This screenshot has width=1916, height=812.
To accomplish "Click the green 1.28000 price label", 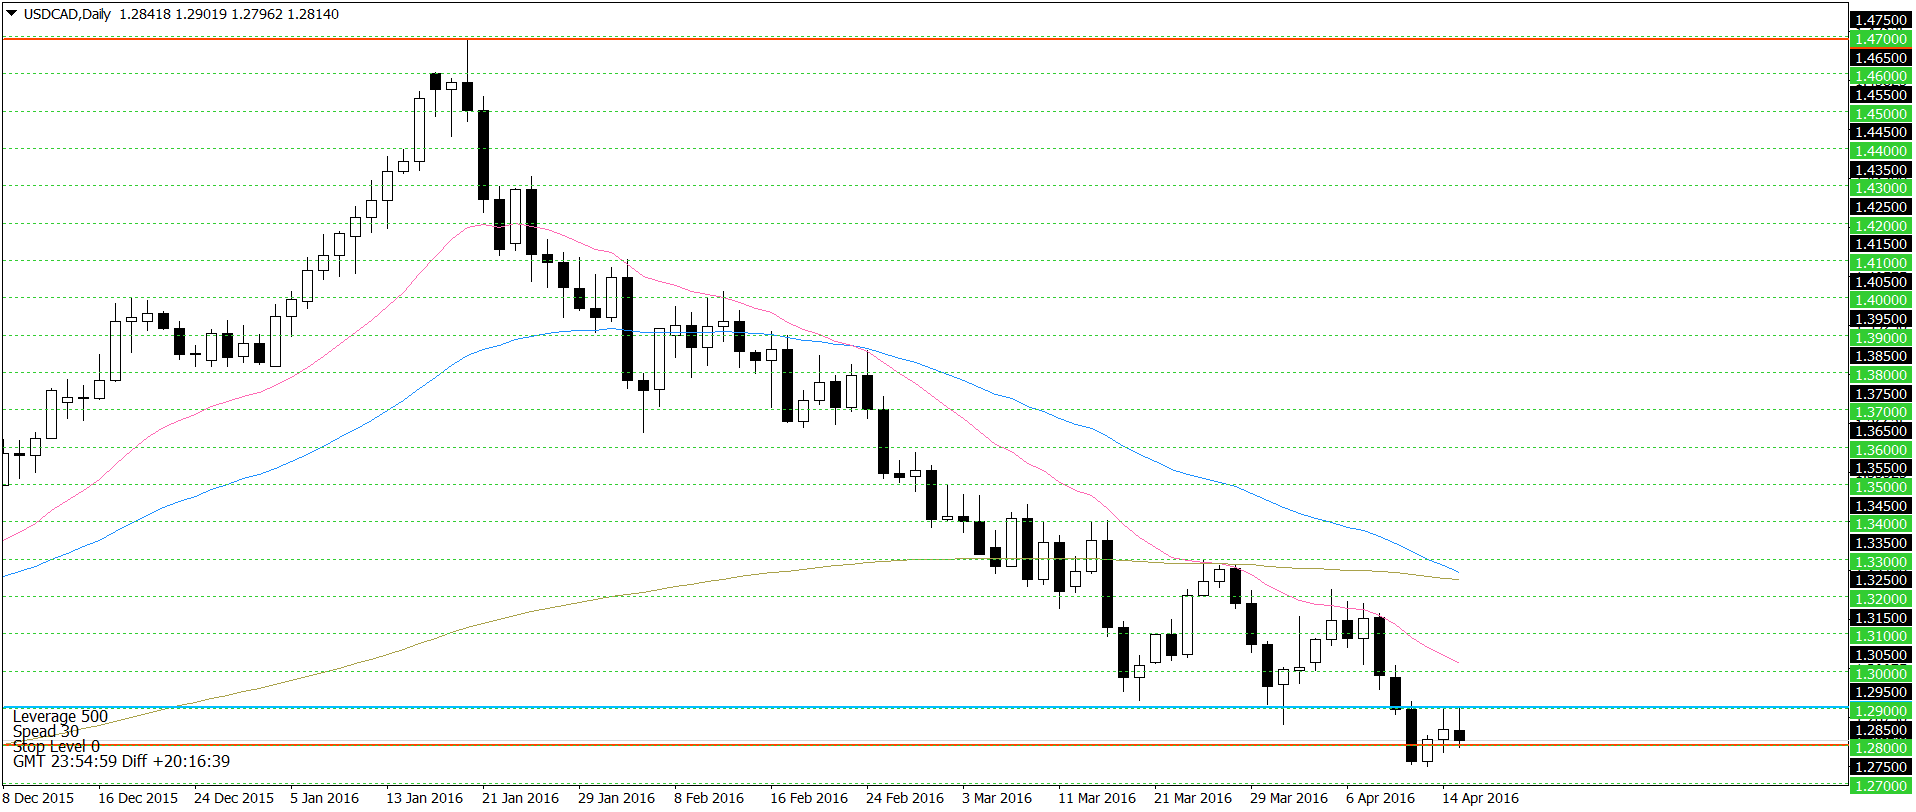I will (x=1881, y=748).
